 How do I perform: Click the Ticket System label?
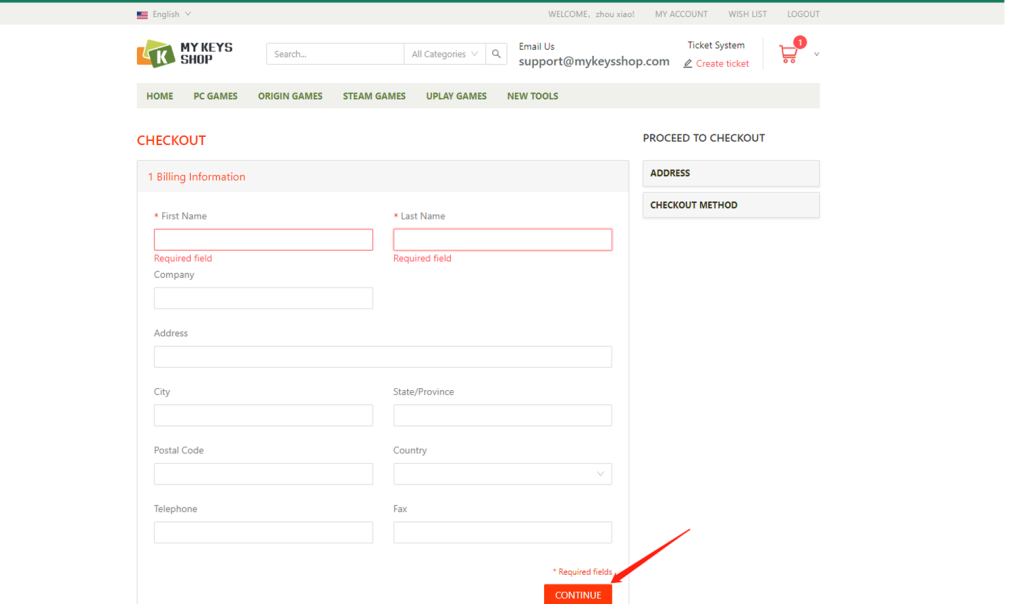(x=716, y=45)
